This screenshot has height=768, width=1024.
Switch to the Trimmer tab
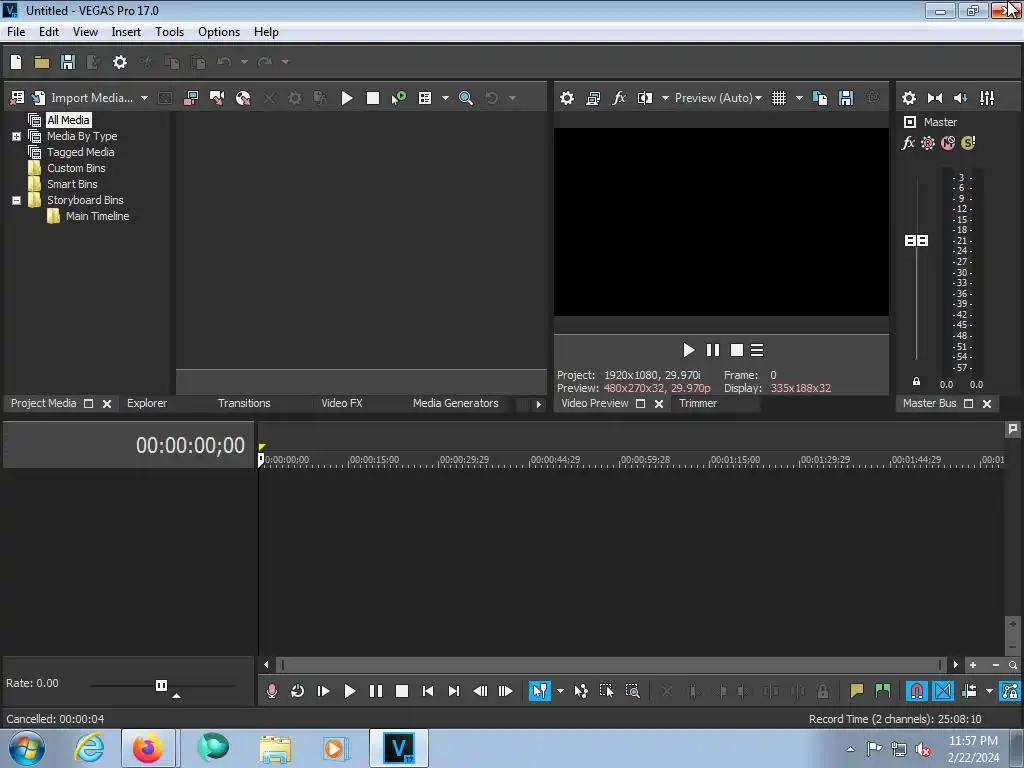(698, 404)
